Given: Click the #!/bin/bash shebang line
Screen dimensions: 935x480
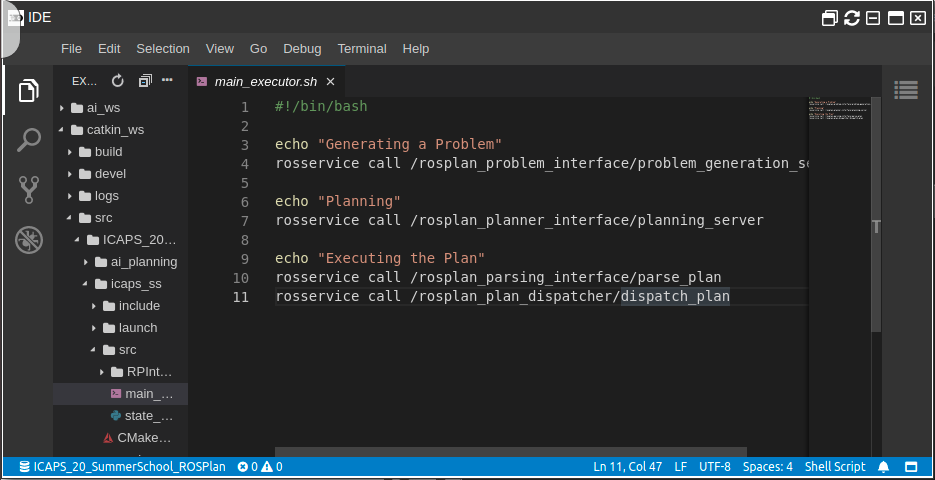Looking at the screenshot, I should [321, 107].
